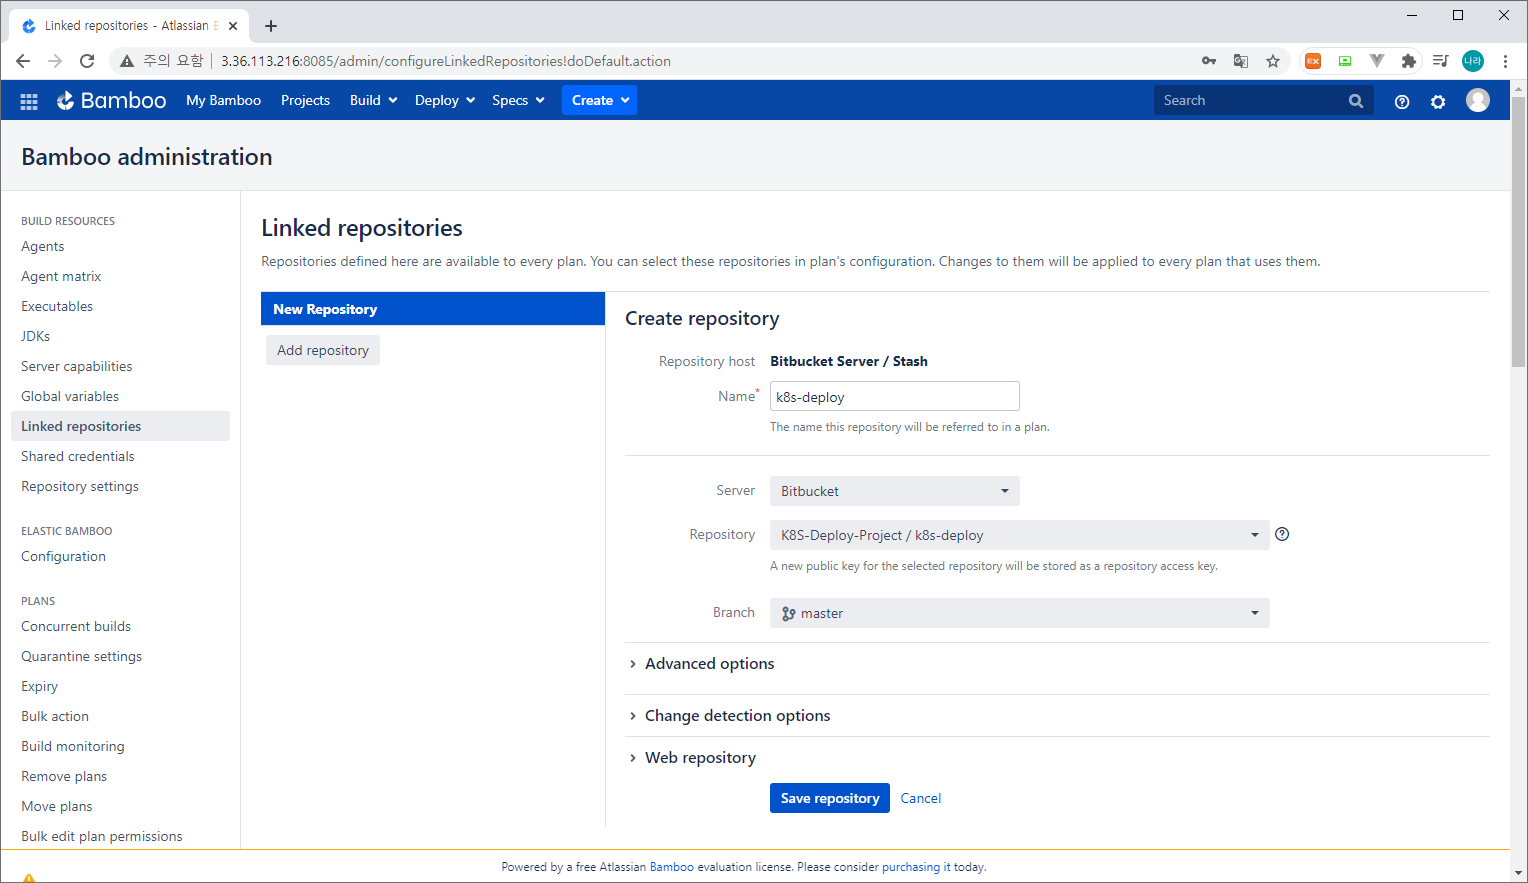Open Concurrent builds in the sidebar
The image size is (1528, 883).
pyautogui.click(x=76, y=626)
